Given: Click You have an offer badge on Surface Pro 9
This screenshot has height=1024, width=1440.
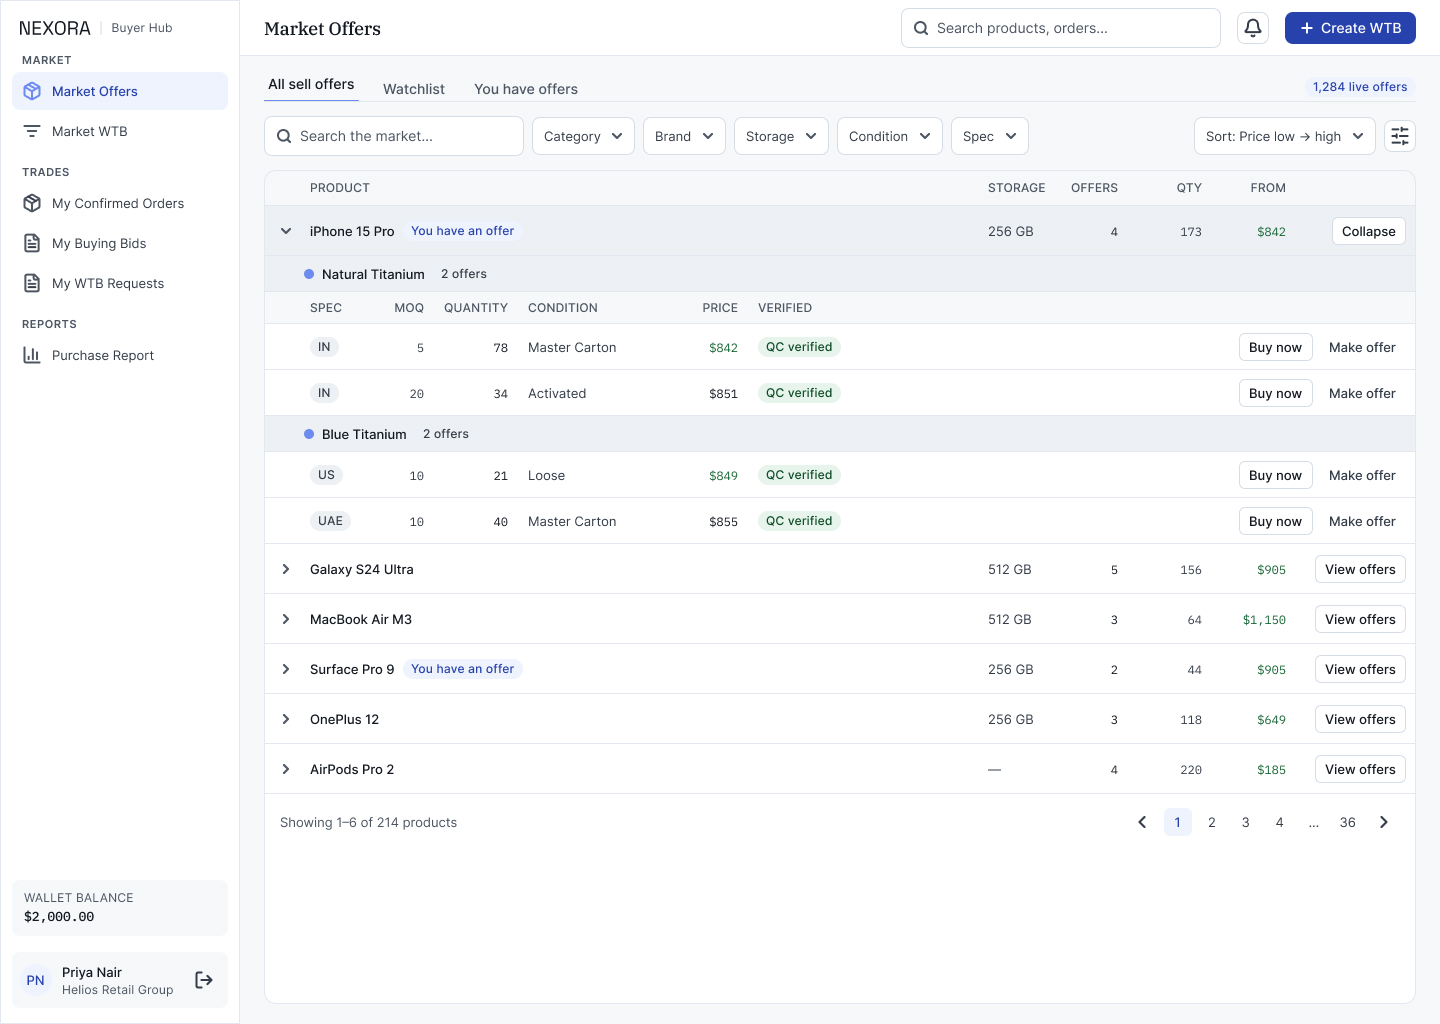Looking at the screenshot, I should pyautogui.click(x=462, y=669).
